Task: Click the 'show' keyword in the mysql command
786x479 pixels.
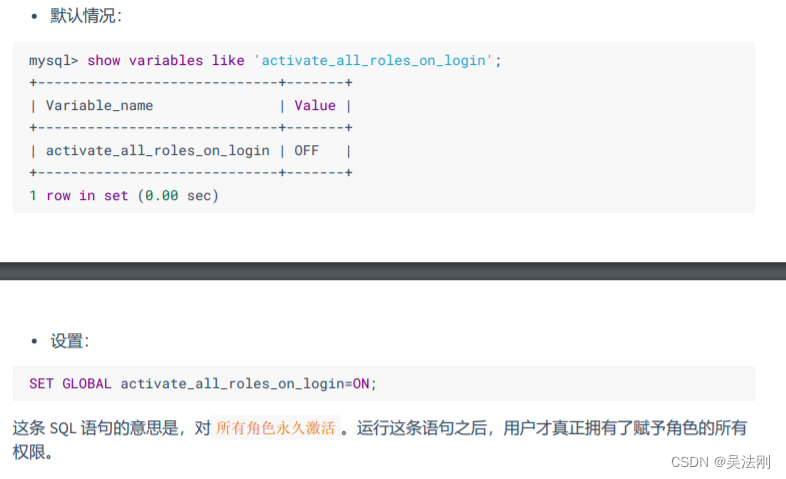Action: pos(104,61)
